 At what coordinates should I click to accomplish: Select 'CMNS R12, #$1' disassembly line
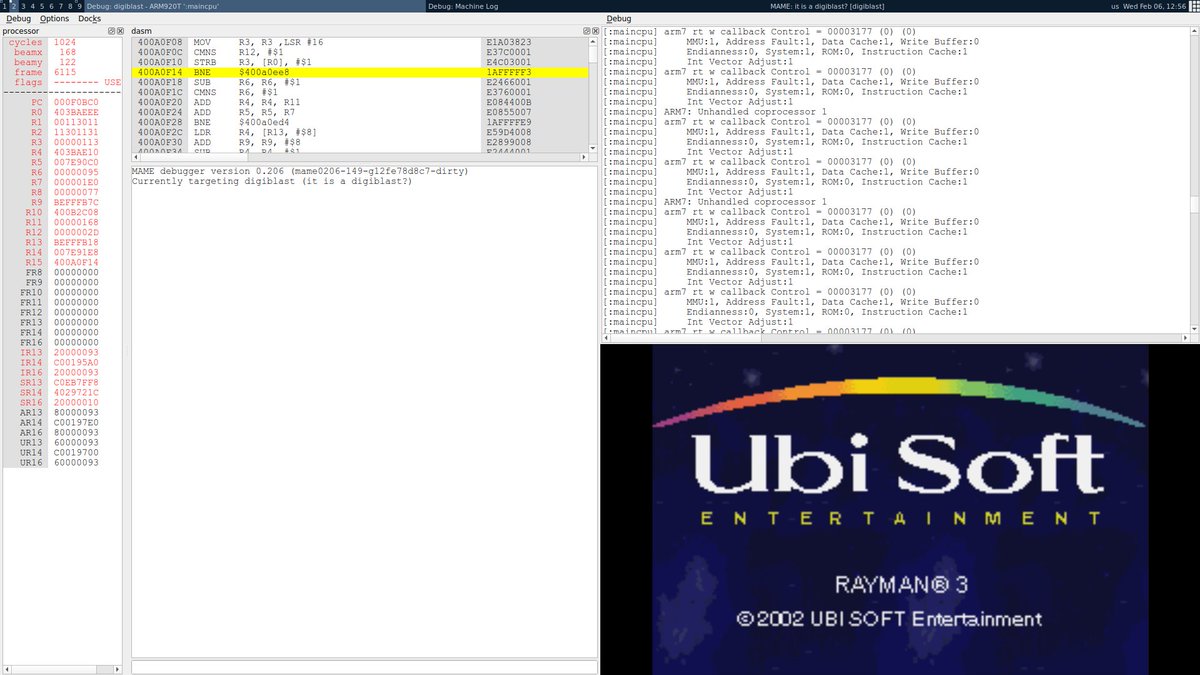coord(360,53)
